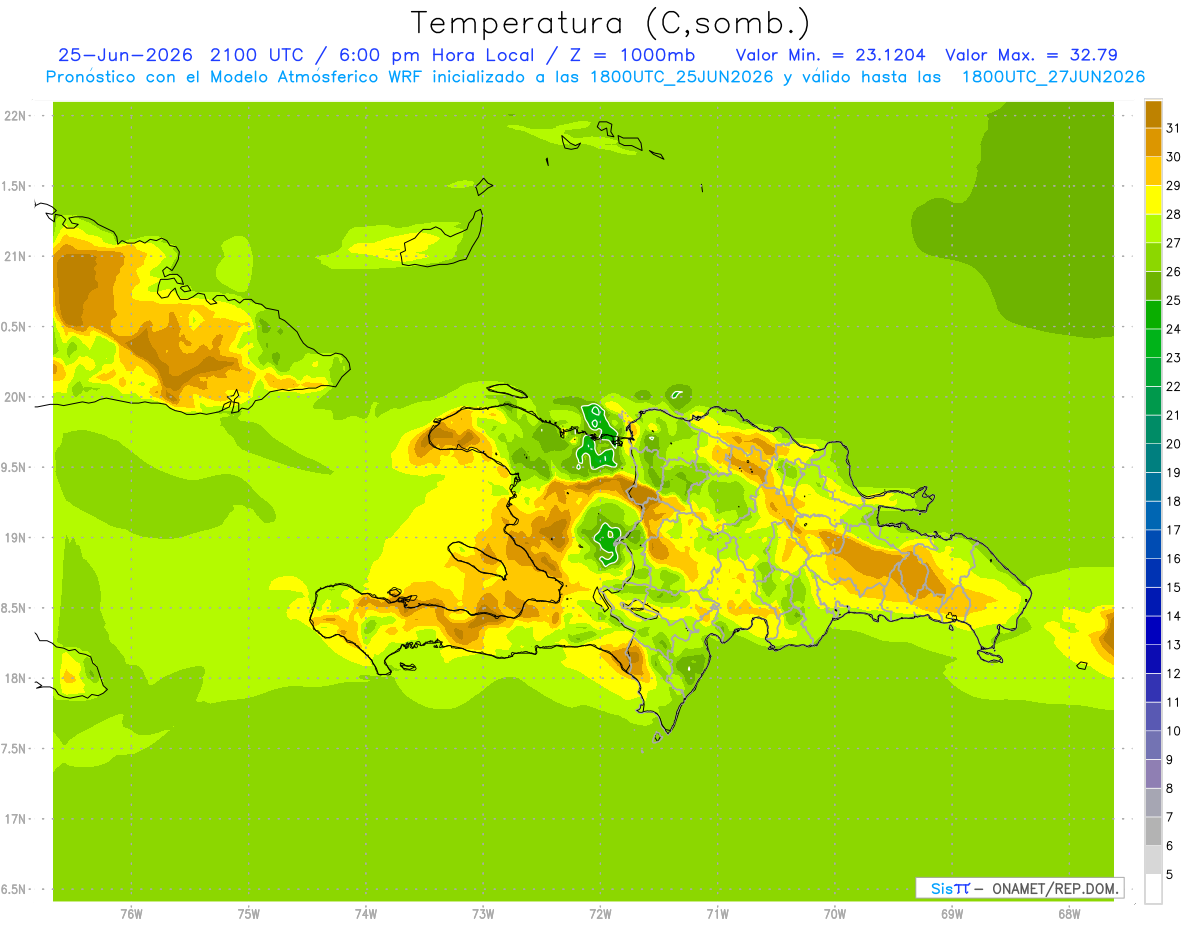Click the '6.5N' latitude axis label

[x=14, y=889]
